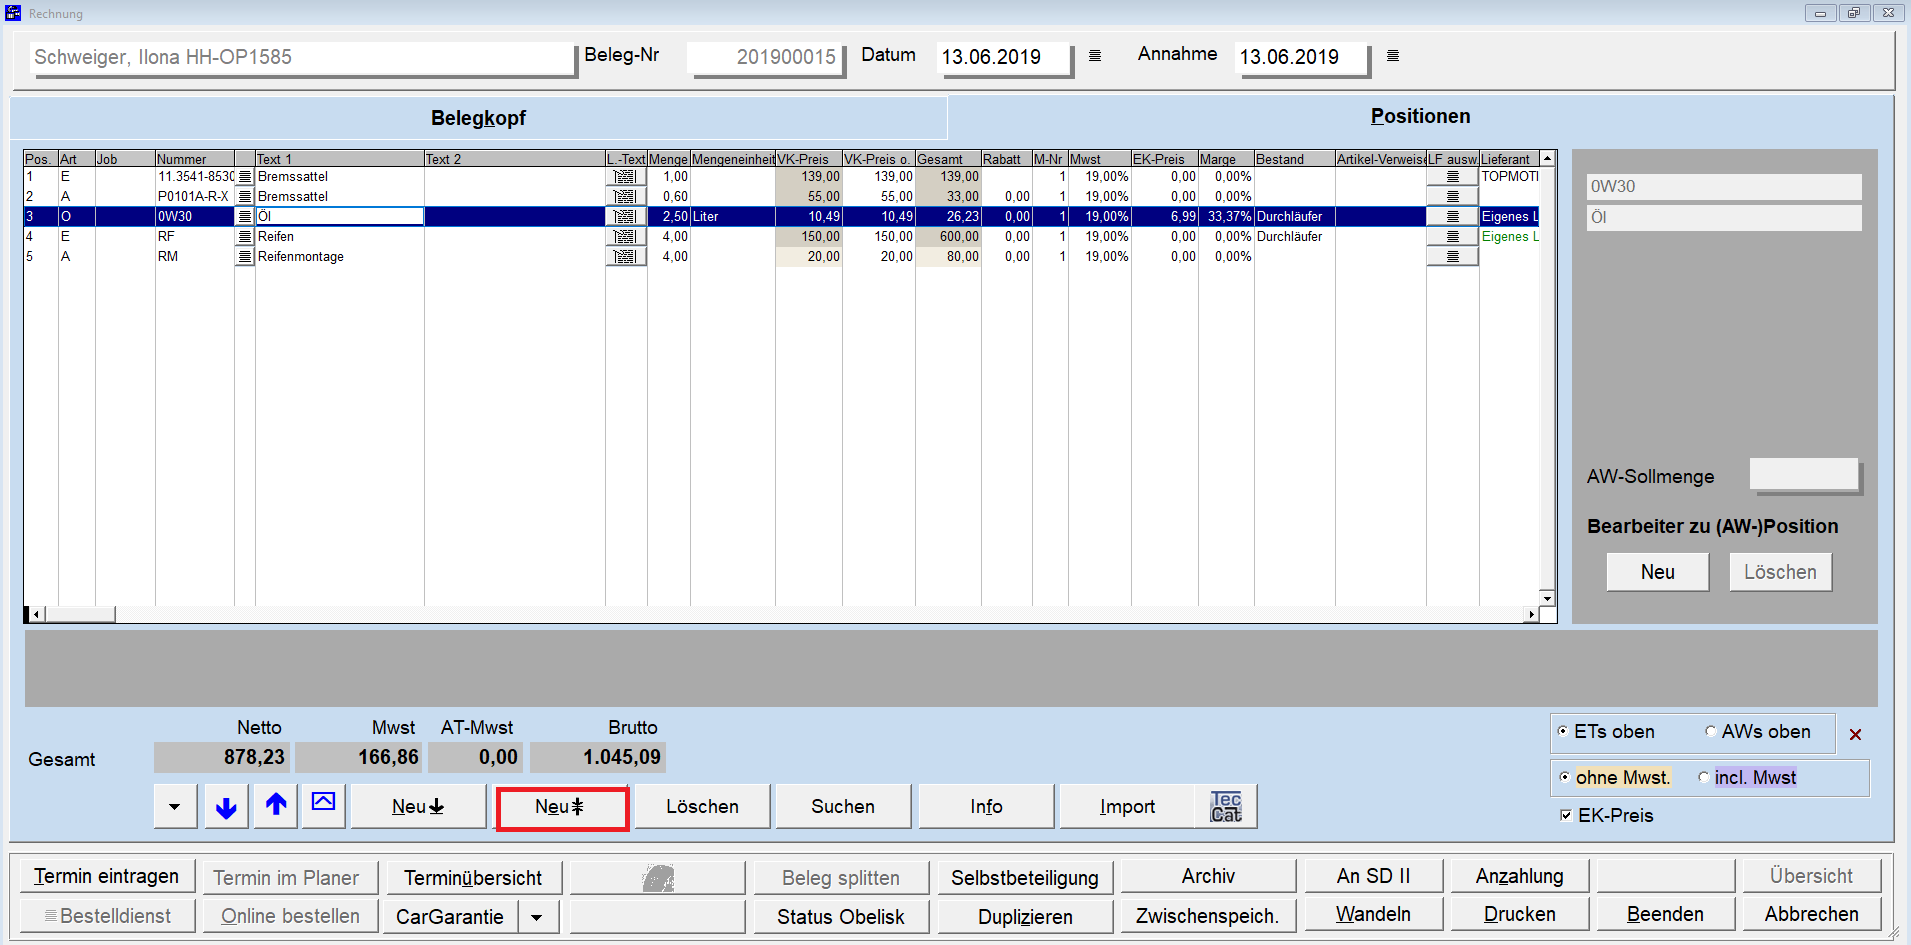1911x945 pixels.
Task: Open Terminübersicht
Action: click(473, 878)
